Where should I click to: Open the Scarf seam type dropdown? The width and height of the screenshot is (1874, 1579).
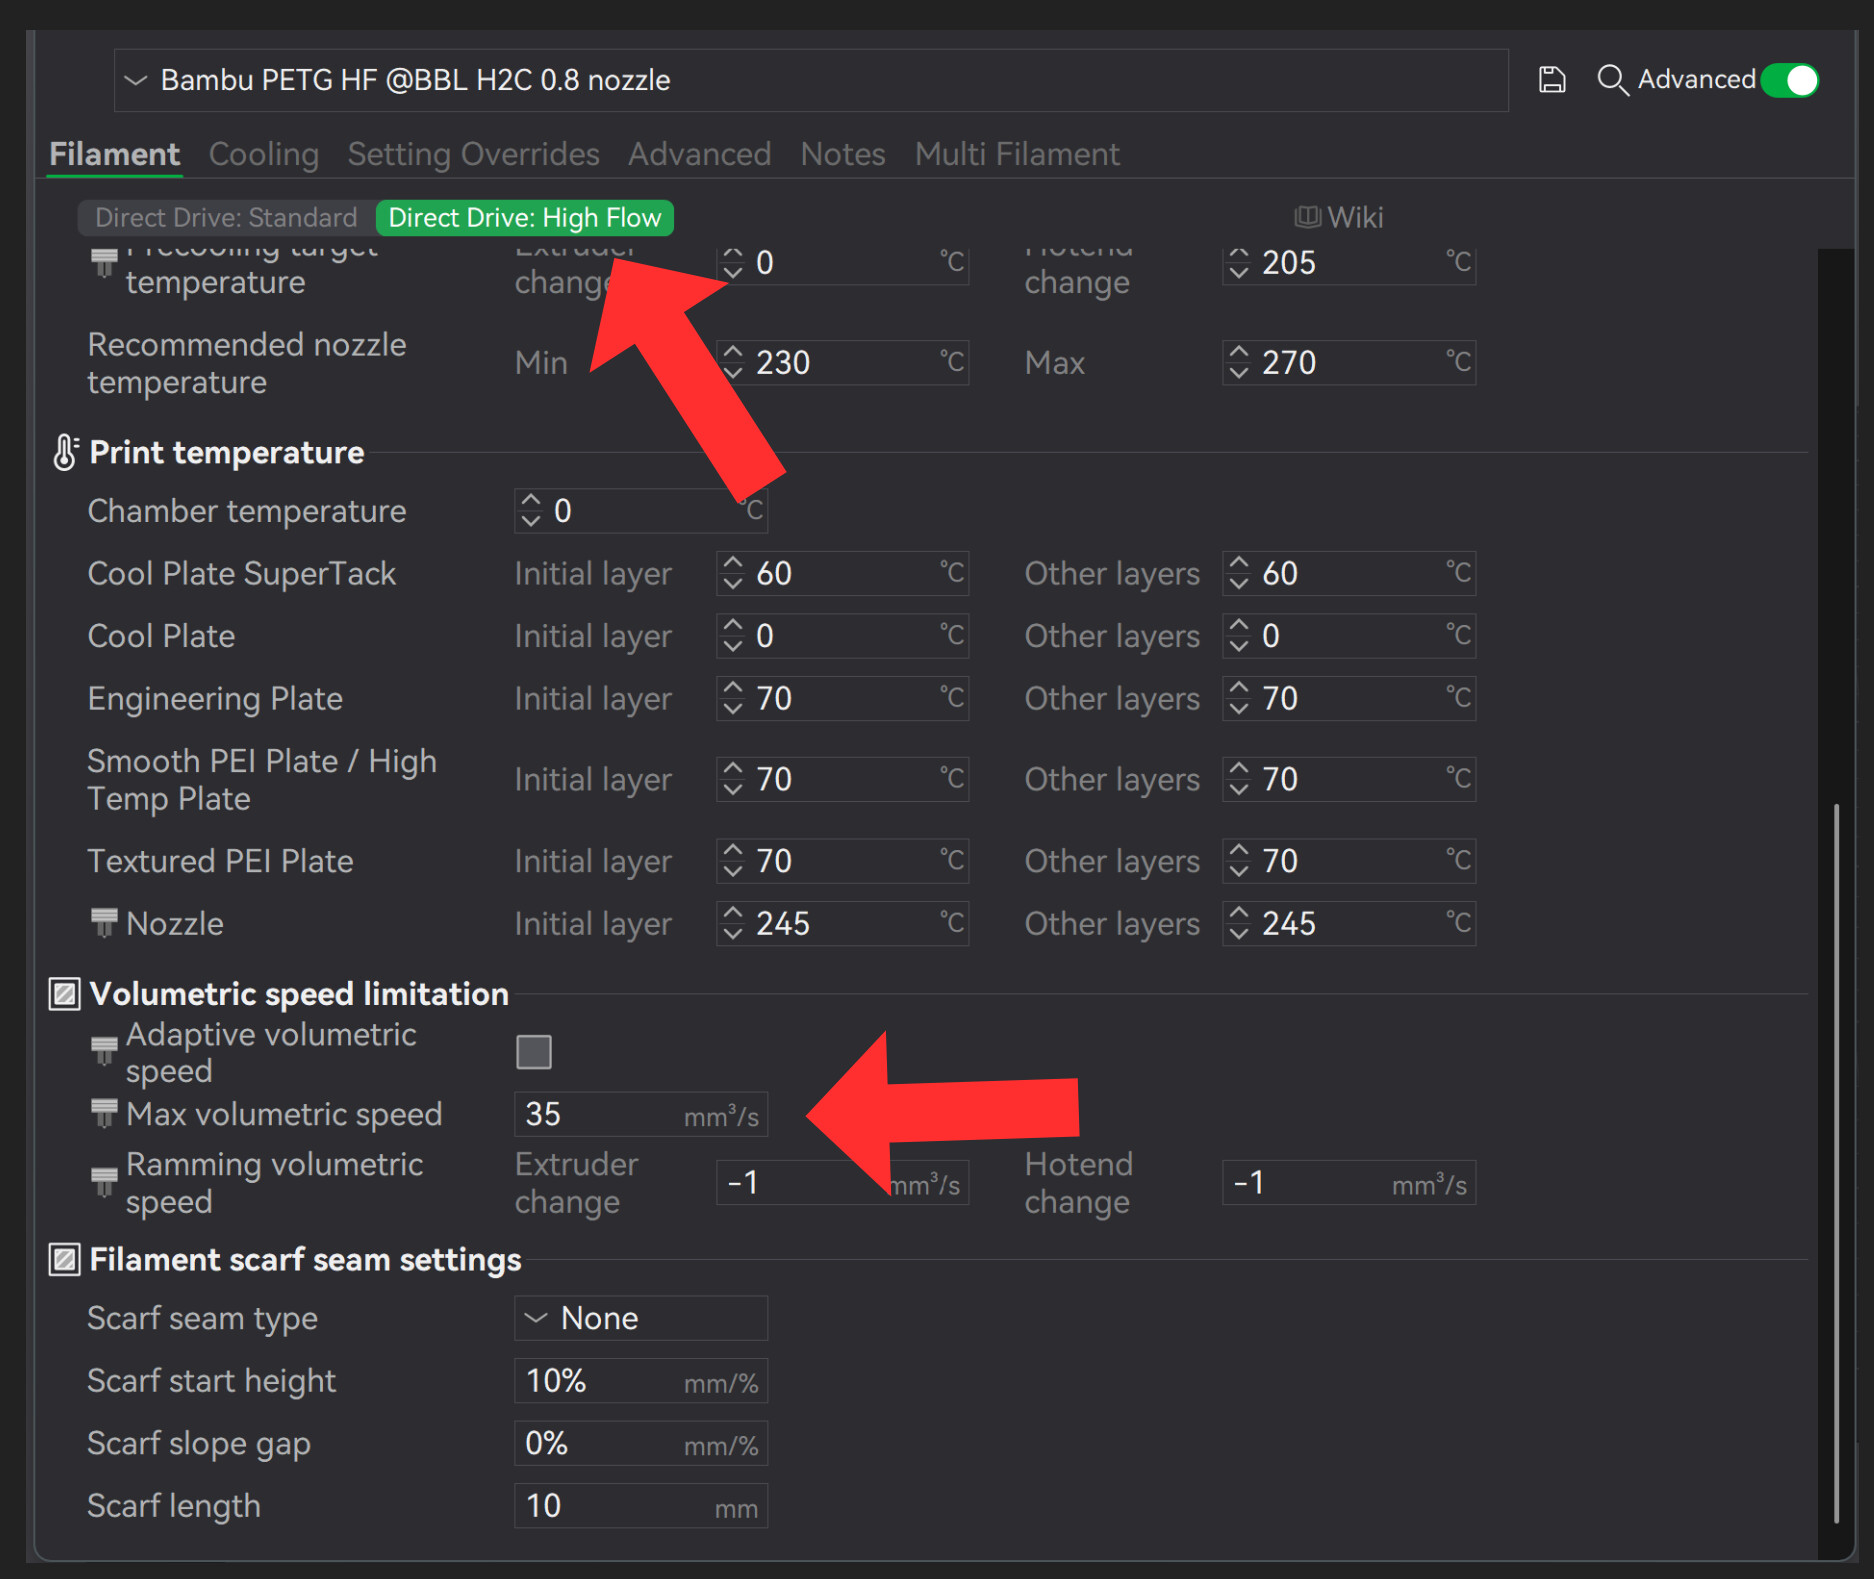(x=641, y=1318)
